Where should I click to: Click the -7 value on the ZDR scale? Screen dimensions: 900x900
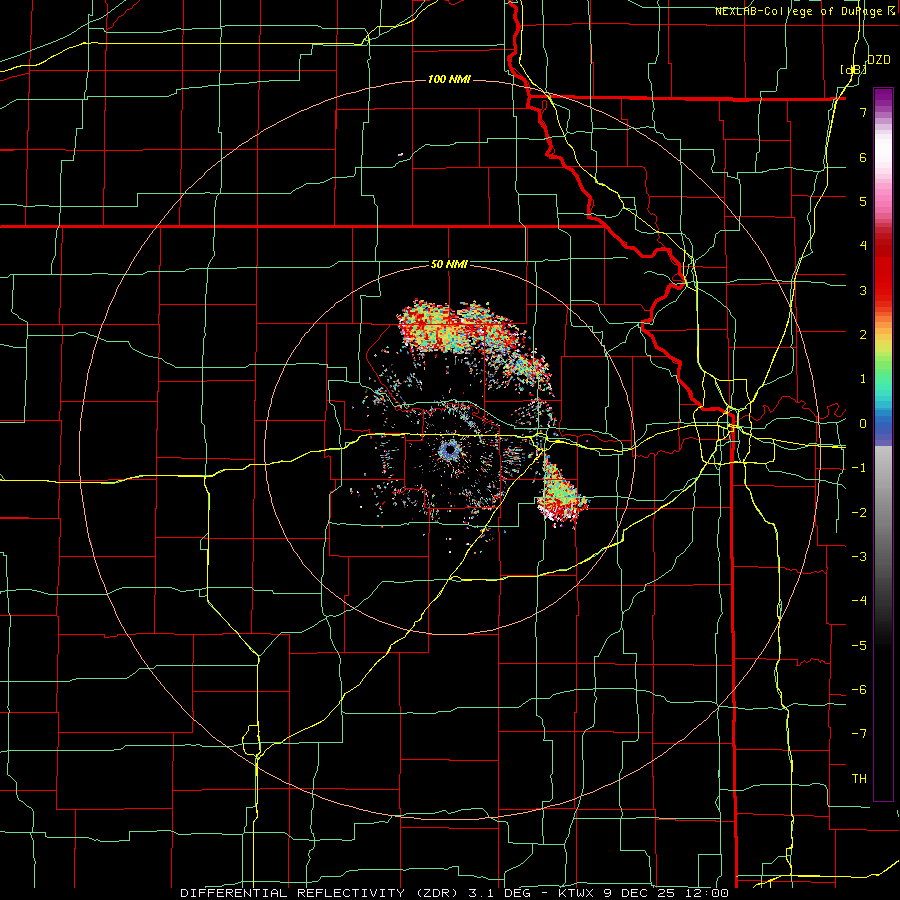859,734
